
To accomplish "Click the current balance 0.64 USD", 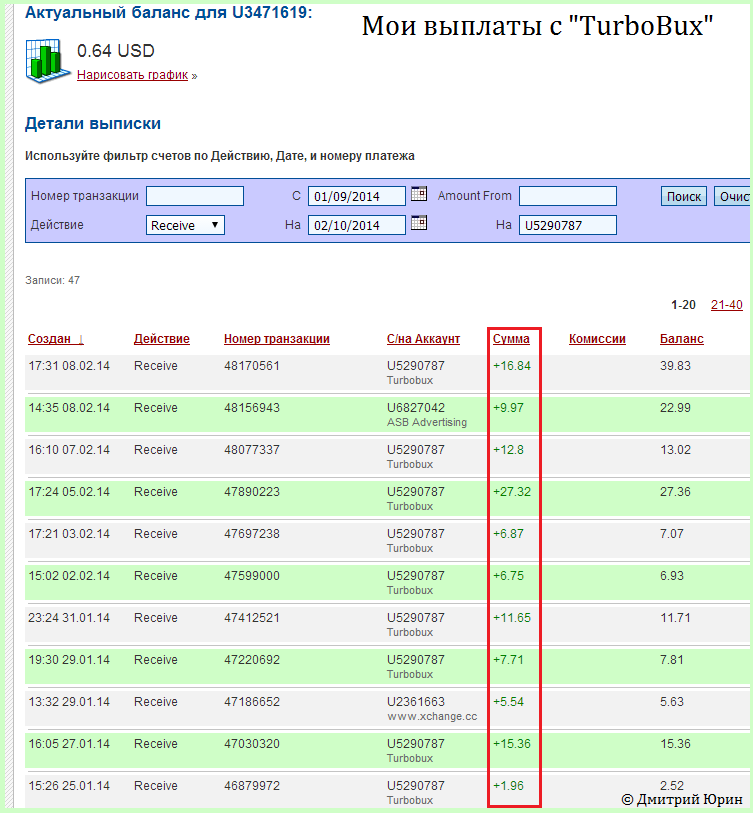I will point(116,51).
